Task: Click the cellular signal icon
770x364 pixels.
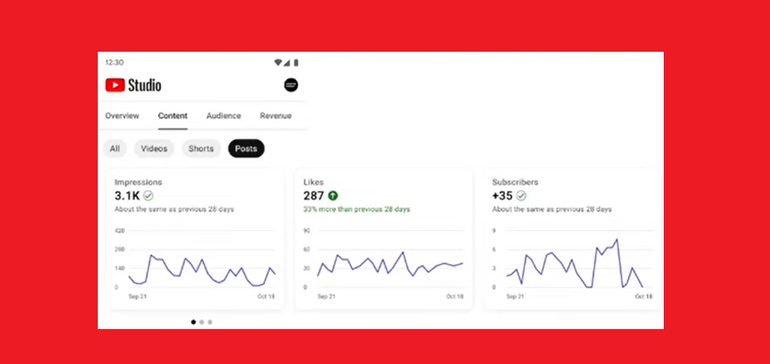Action: click(x=287, y=62)
